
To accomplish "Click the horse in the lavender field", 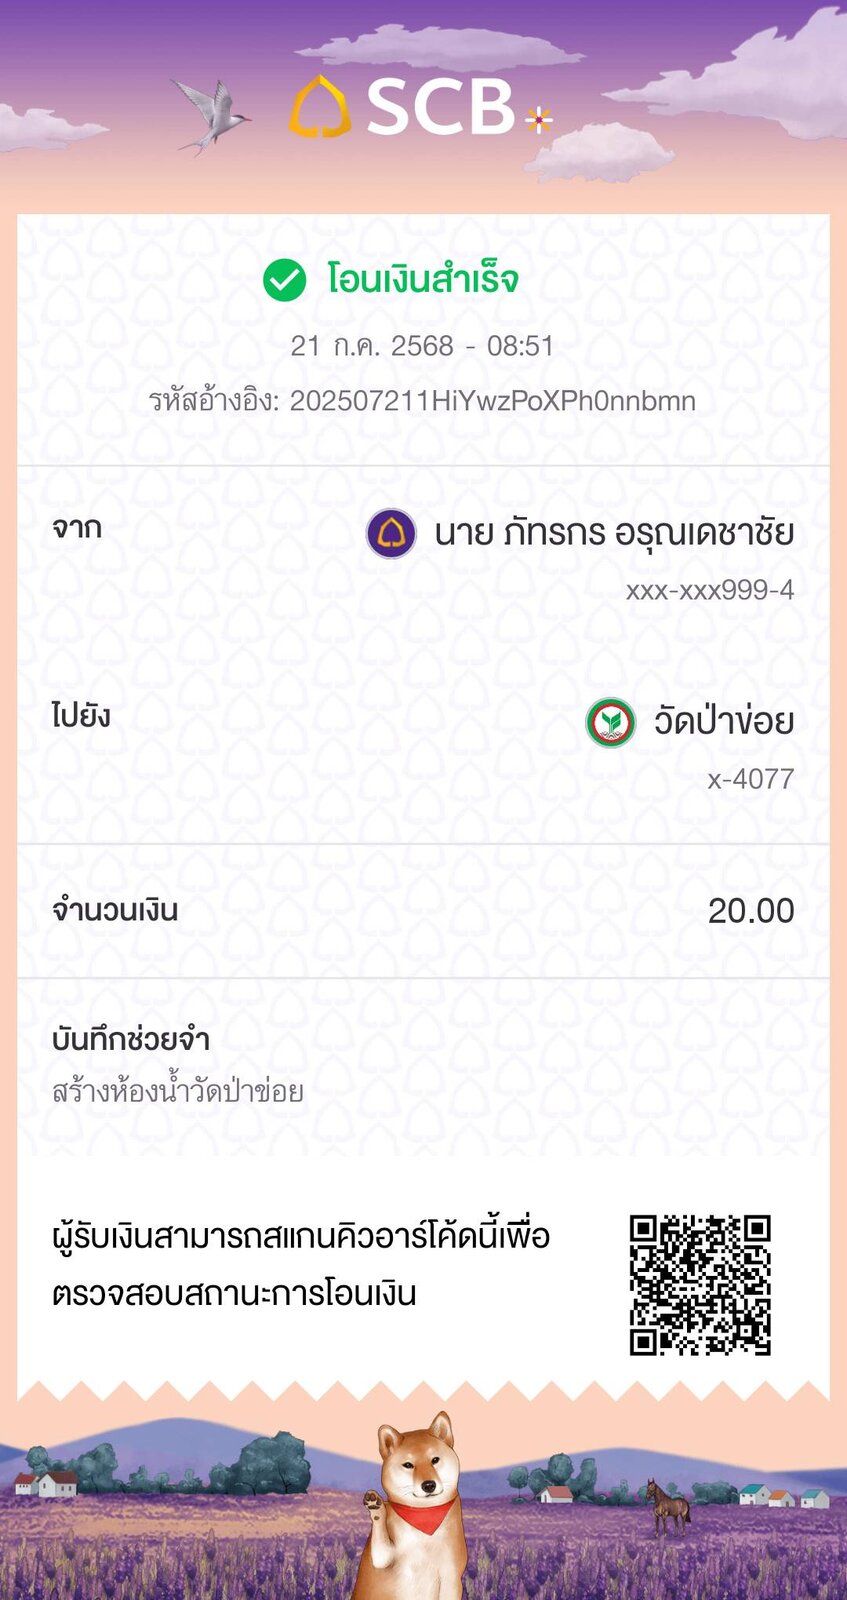I will pyautogui.click(x=669, y=1506).
